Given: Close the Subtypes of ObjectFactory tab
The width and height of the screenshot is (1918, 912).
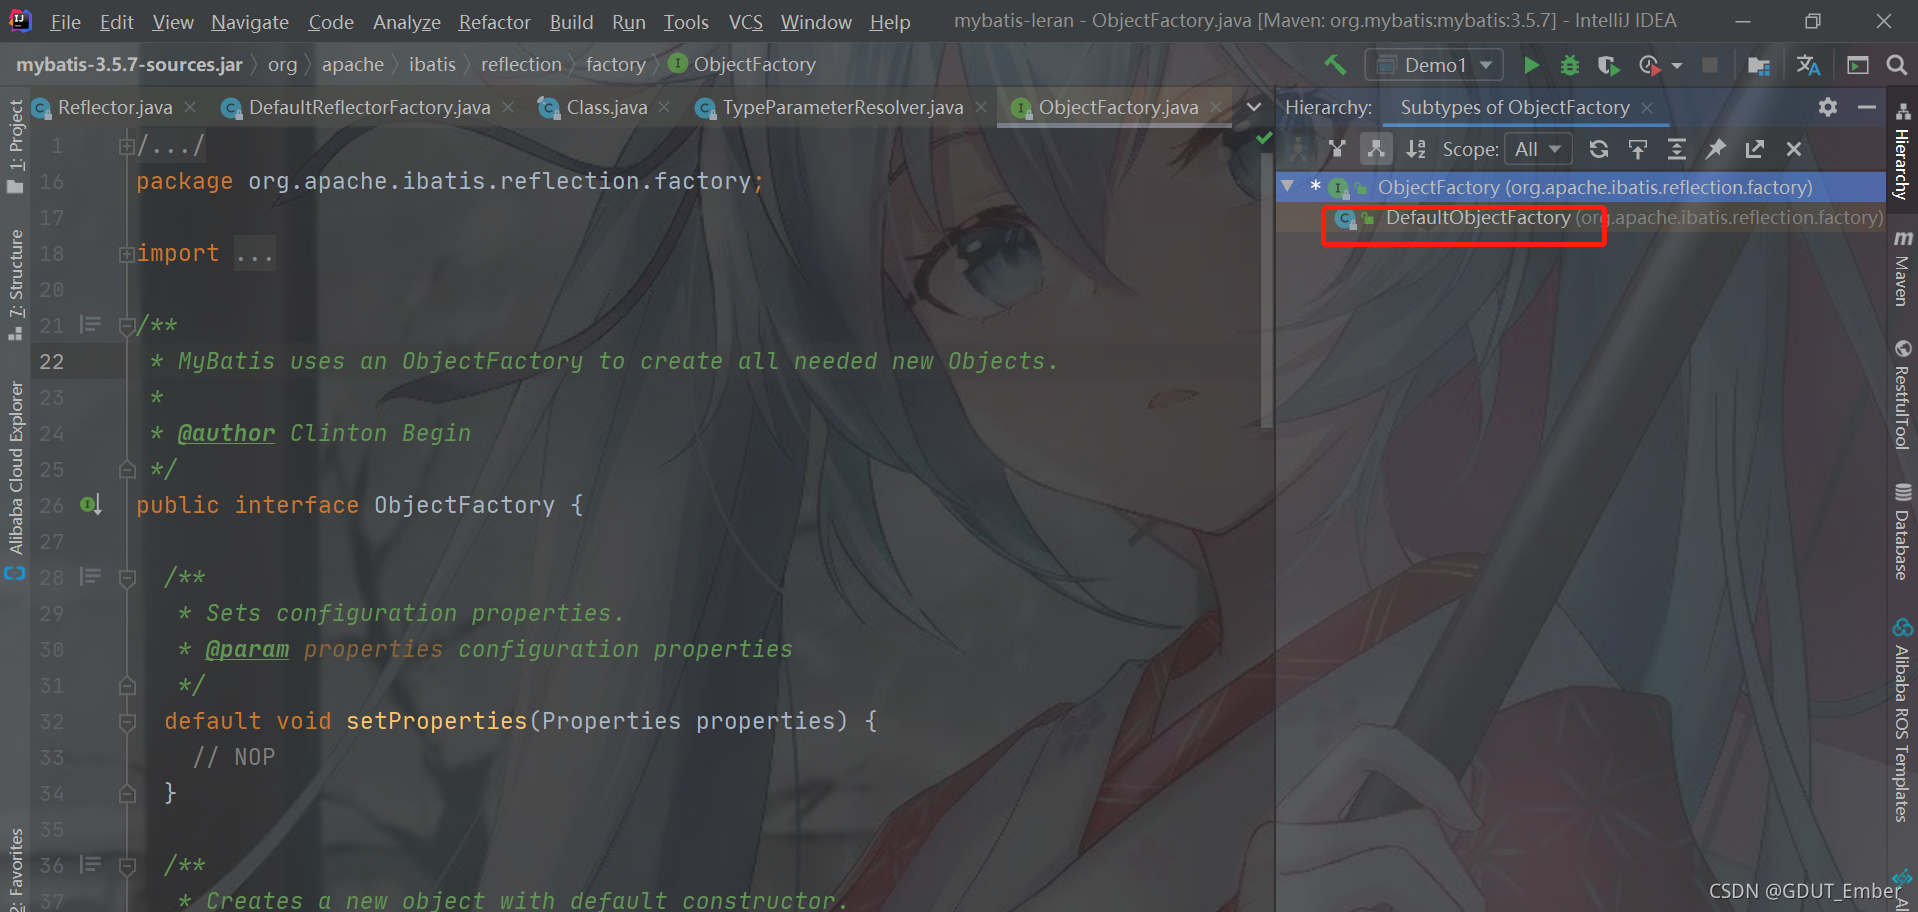Looking at the screenshot, I should coord(1647,108).
